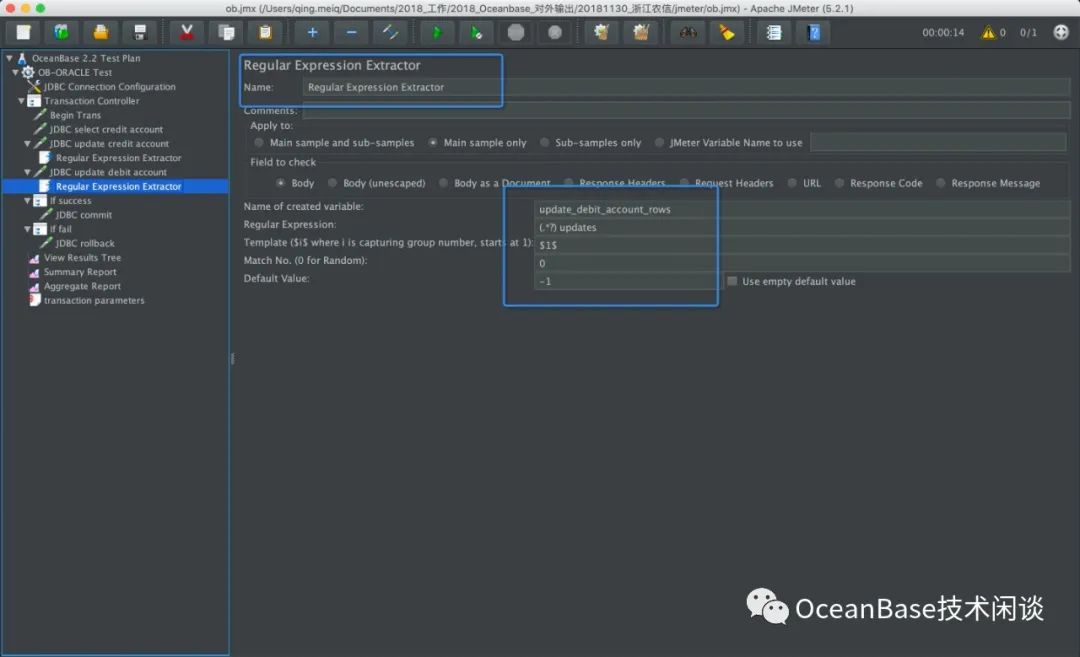Click the Stop test icon
This screenshot has height=657, width=1080.
point(516,32)
